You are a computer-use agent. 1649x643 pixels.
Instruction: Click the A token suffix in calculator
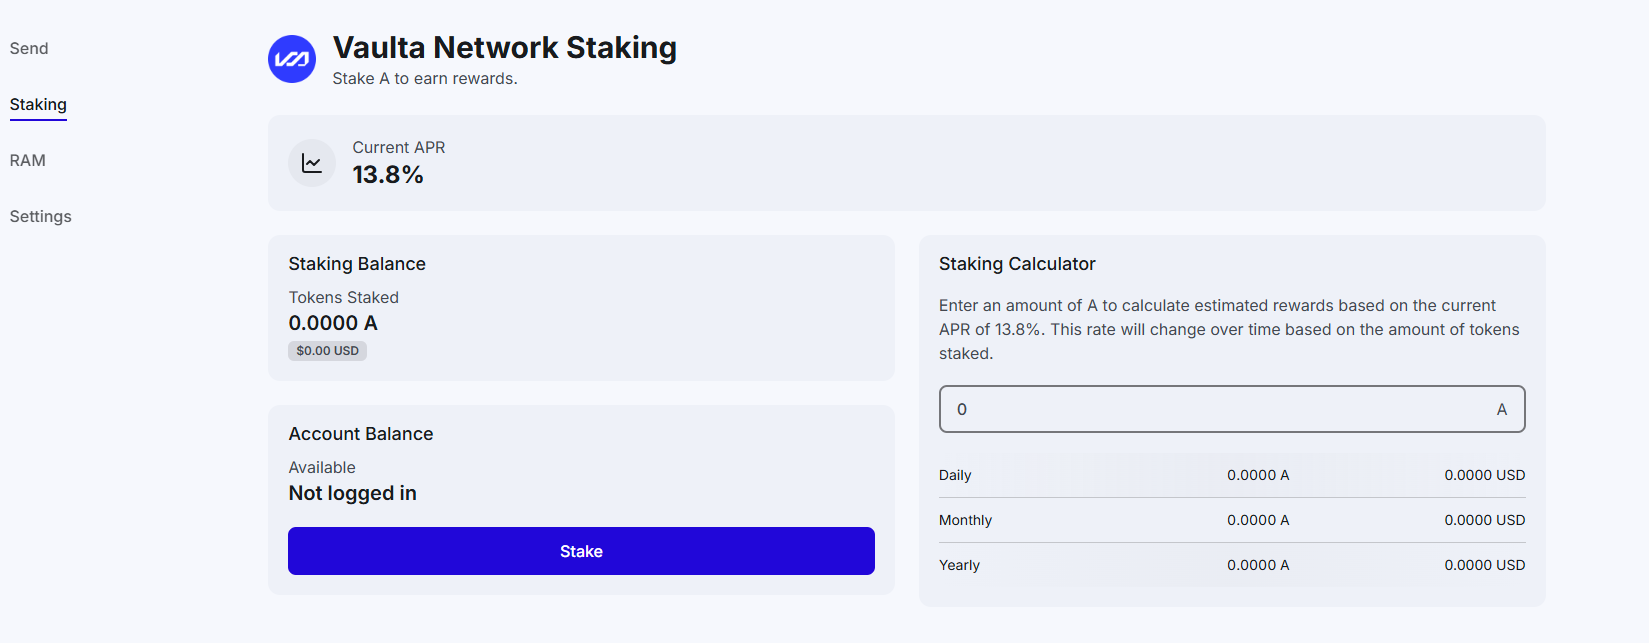click(x=1501, y=409)
